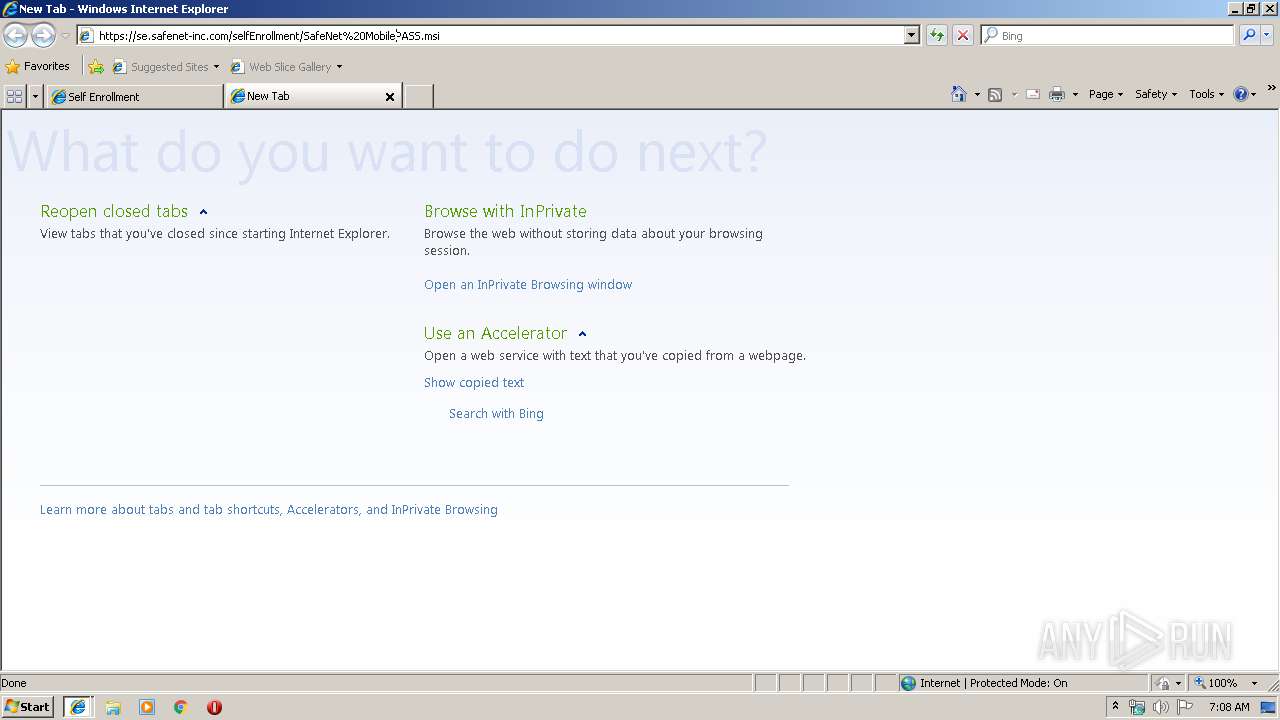The height and width of the screenshot is (720, 1280).
Task: Open a blank new tab button
Action: (x=418, y=97)
